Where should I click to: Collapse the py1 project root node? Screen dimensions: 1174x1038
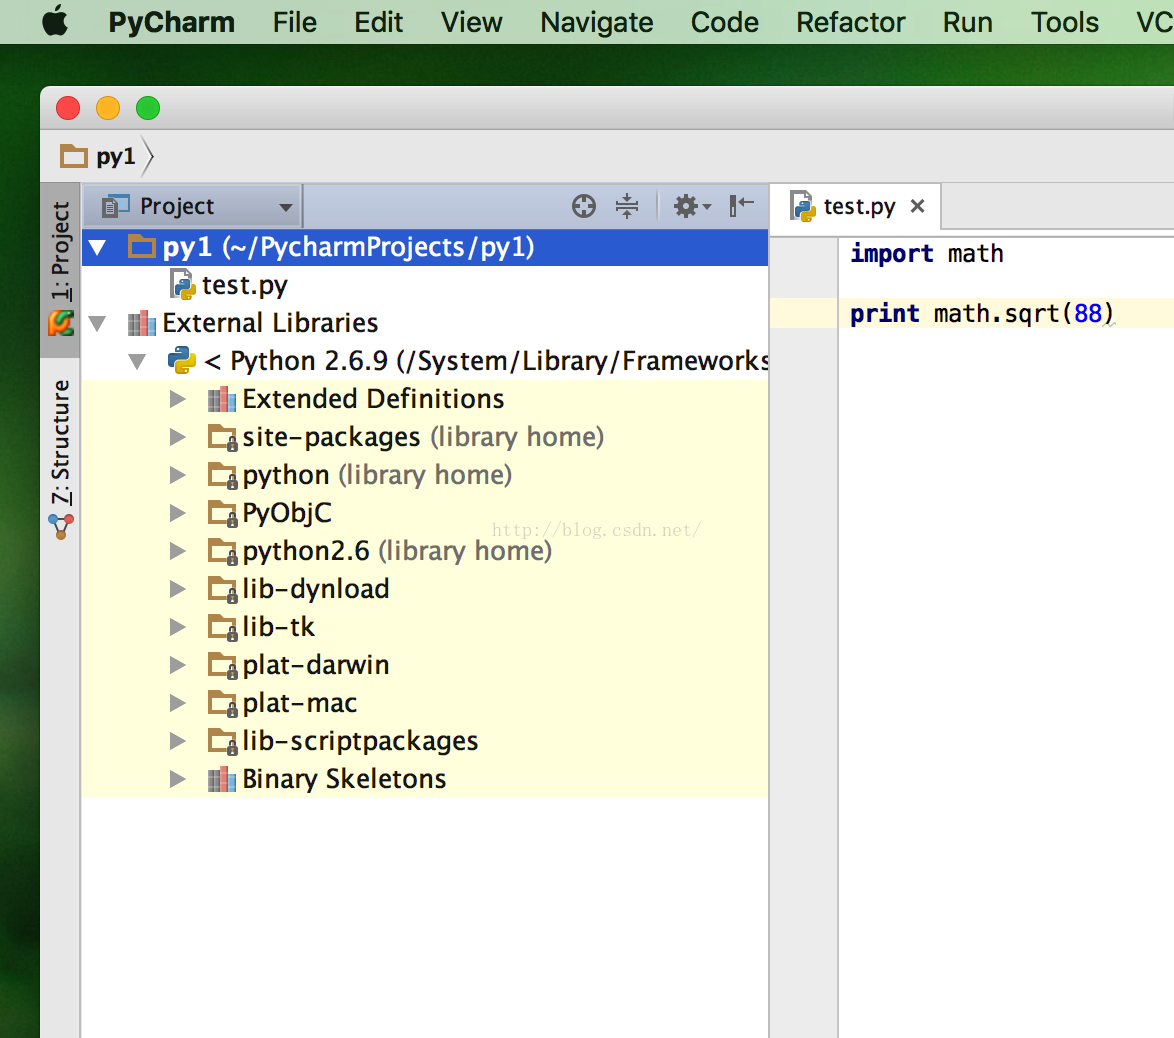pyautogui.click(x=97, y=248)
